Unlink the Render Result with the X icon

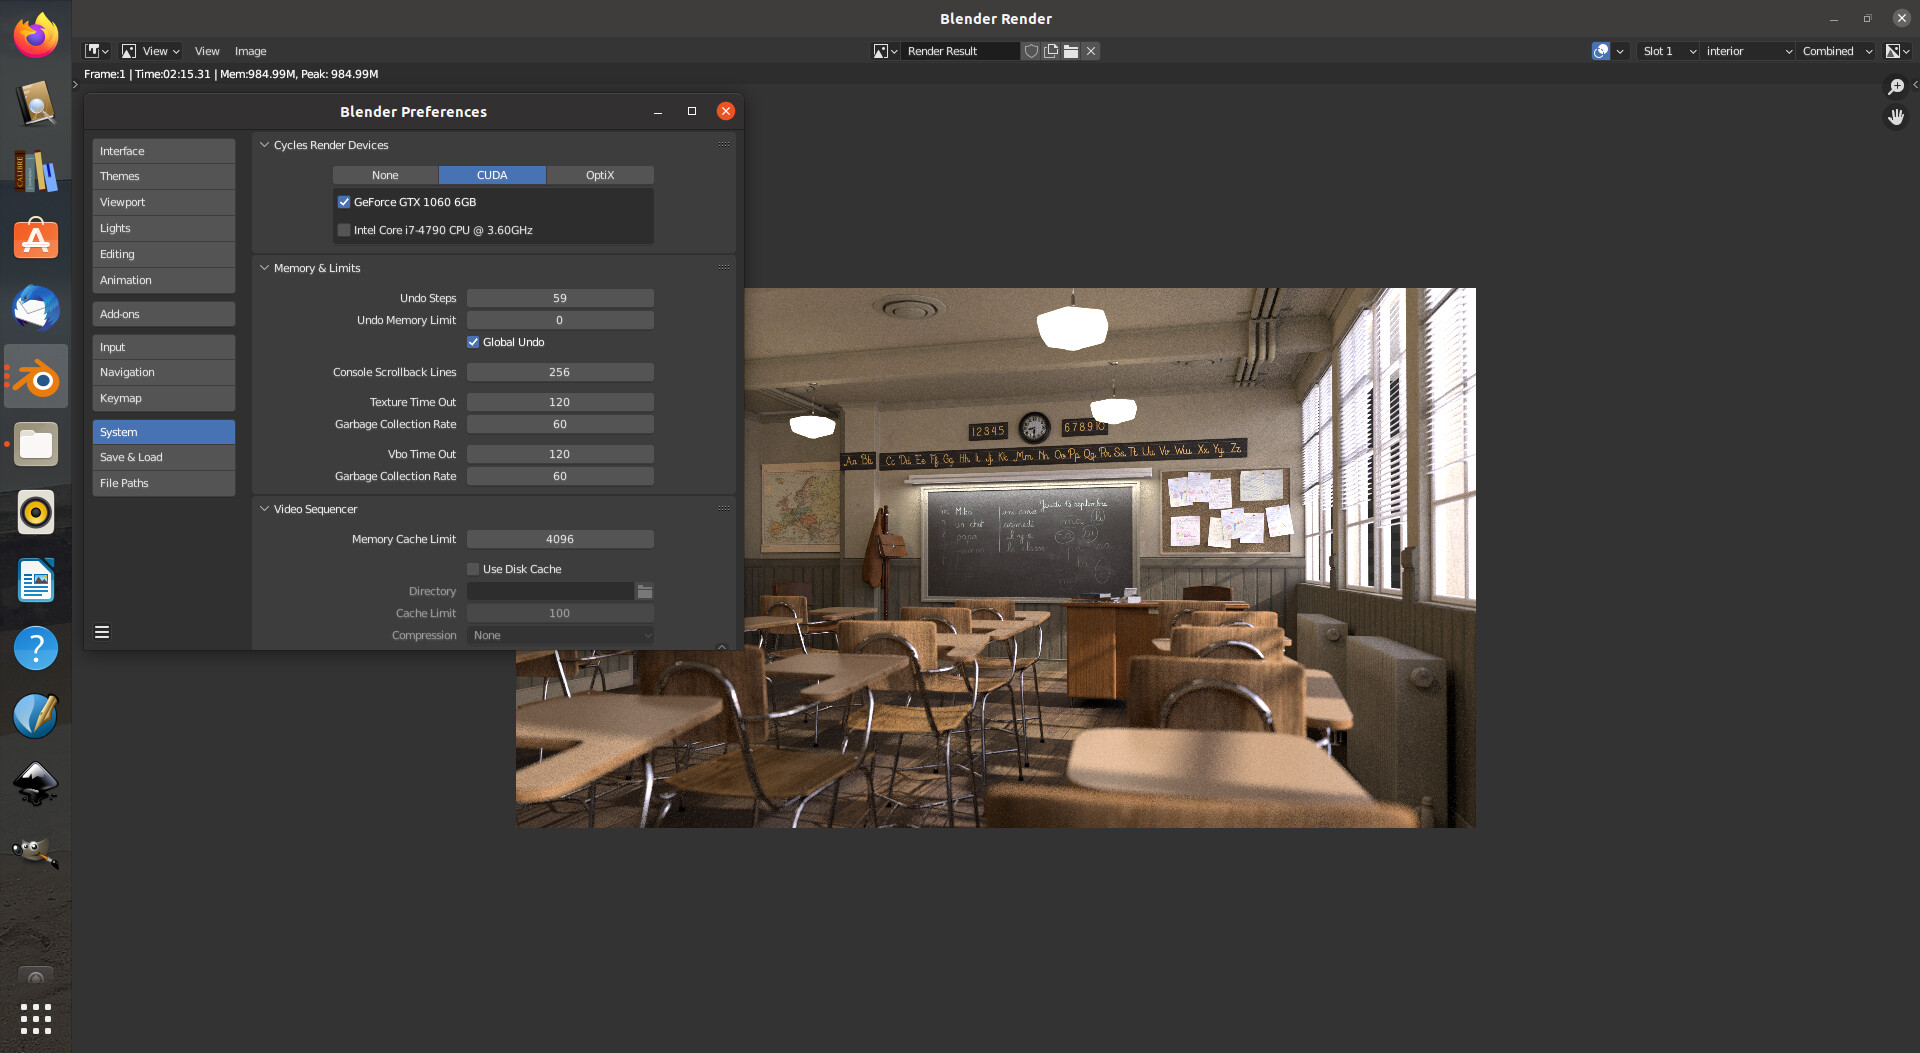point(1091,51)
